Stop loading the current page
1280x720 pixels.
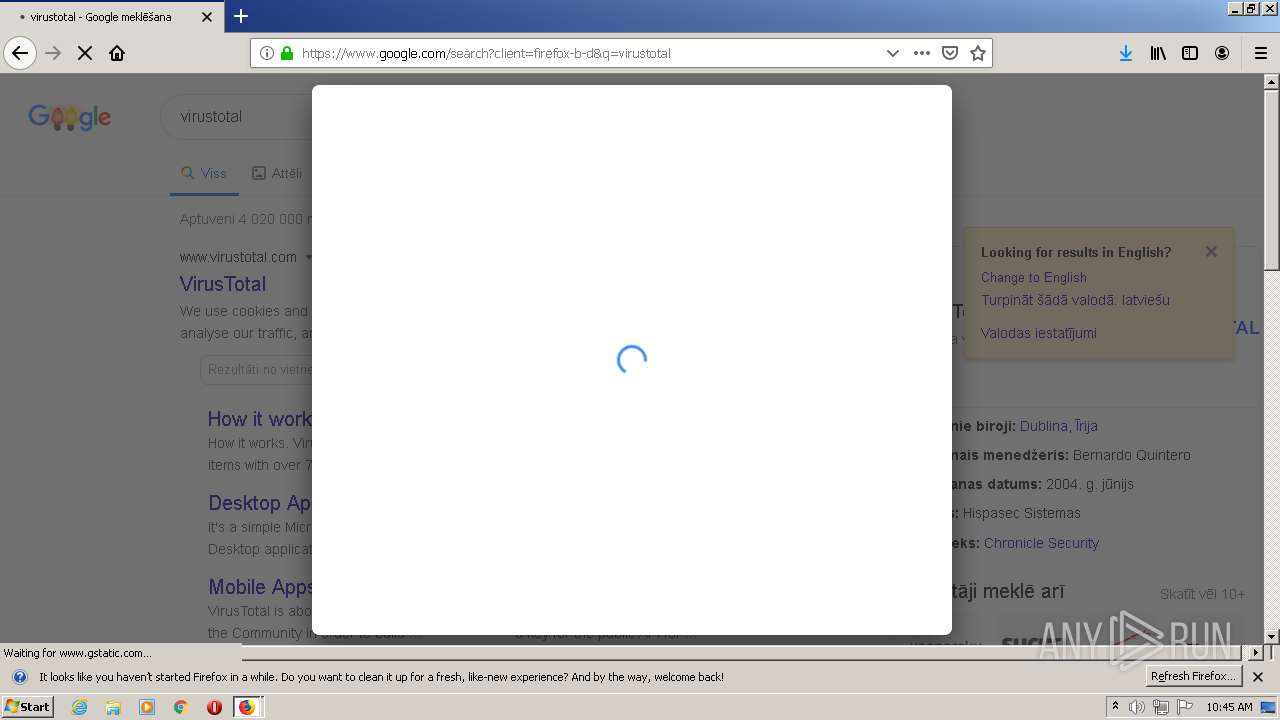tap(85, 53)
